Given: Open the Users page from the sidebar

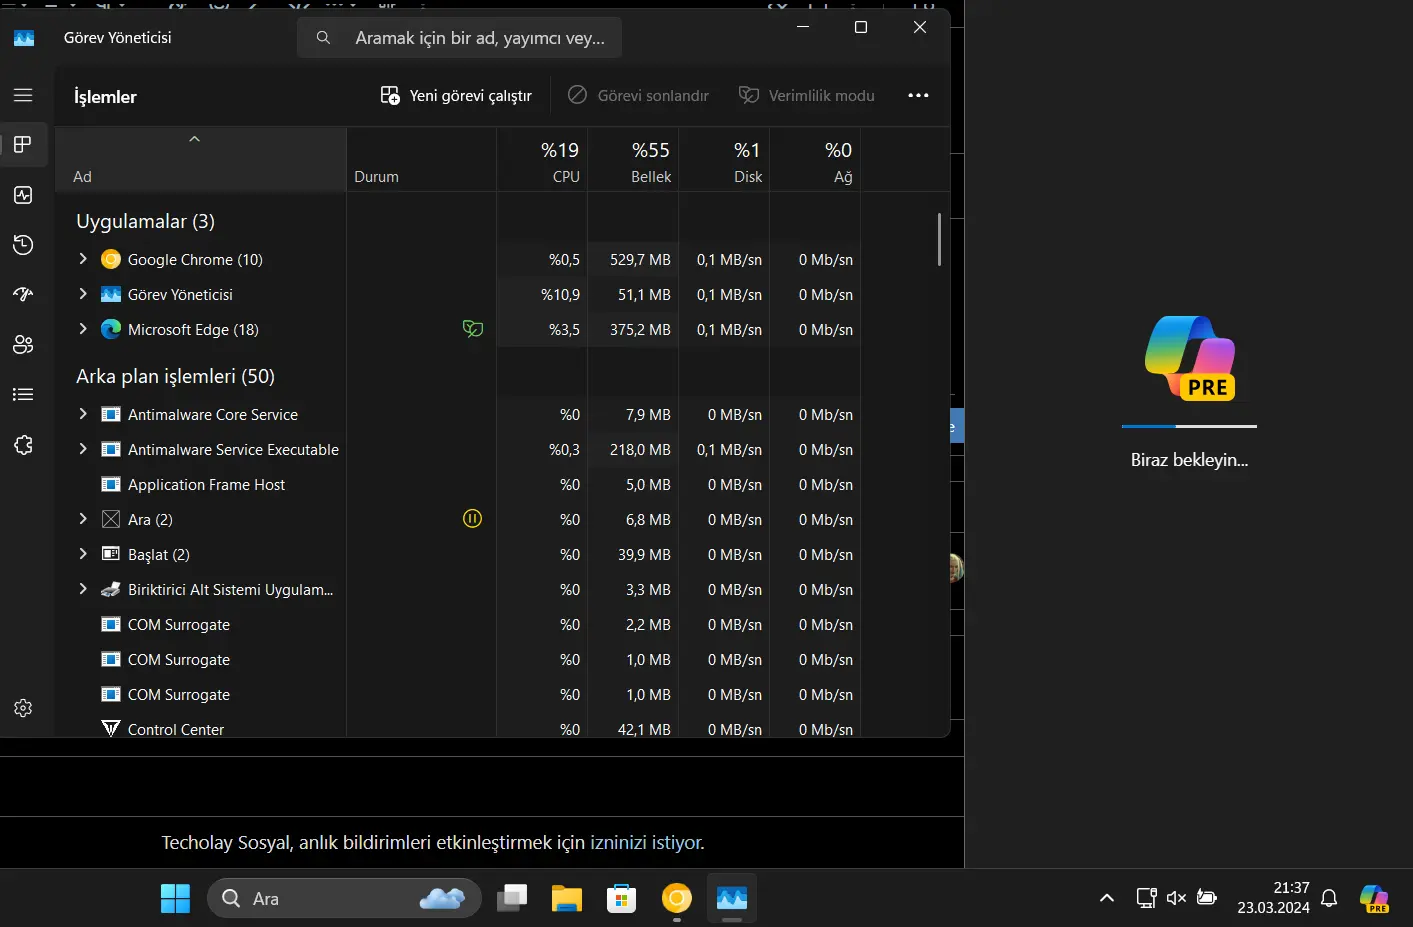Looking at the screenshot, I should (23, 345).
